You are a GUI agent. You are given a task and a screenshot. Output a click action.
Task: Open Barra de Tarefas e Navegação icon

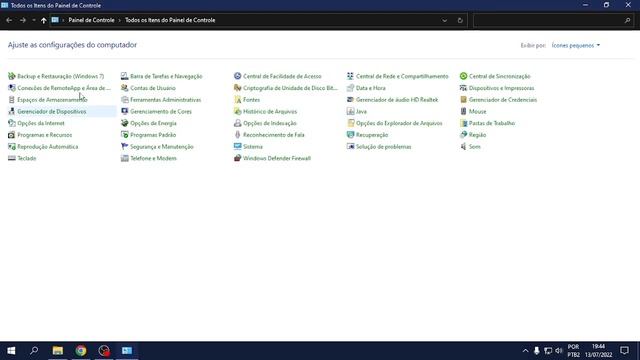coord(124,76)
